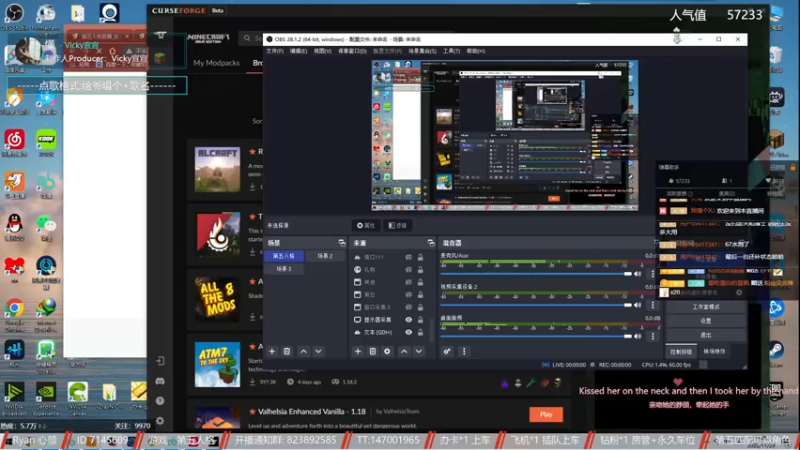Screen dimensions: 800x450
Task: Move scene down with Scenes down arrow
Action: coord(318,352)
